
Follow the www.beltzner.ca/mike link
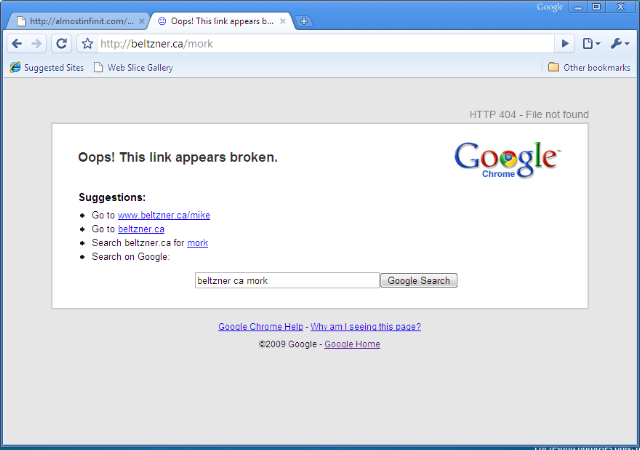(164, 215)
